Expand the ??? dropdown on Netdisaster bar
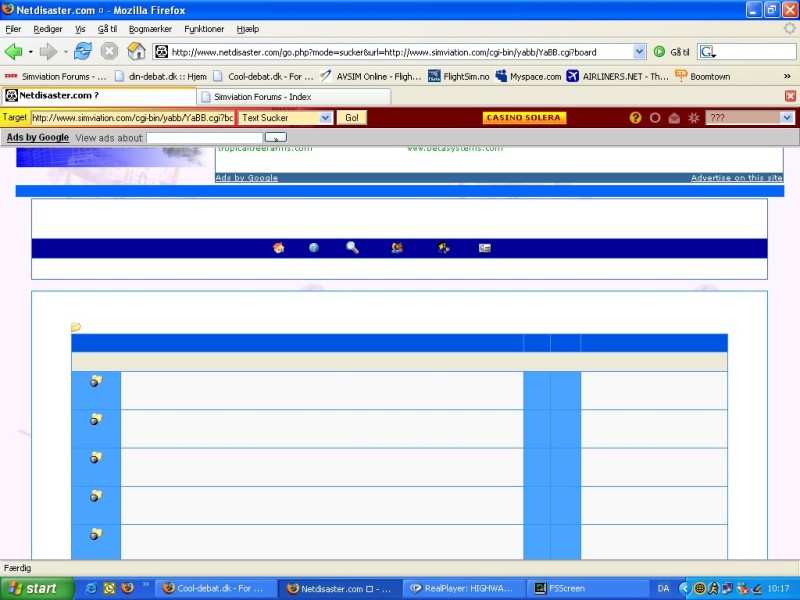Screen dimensions: 800x600 pos(787,118)
